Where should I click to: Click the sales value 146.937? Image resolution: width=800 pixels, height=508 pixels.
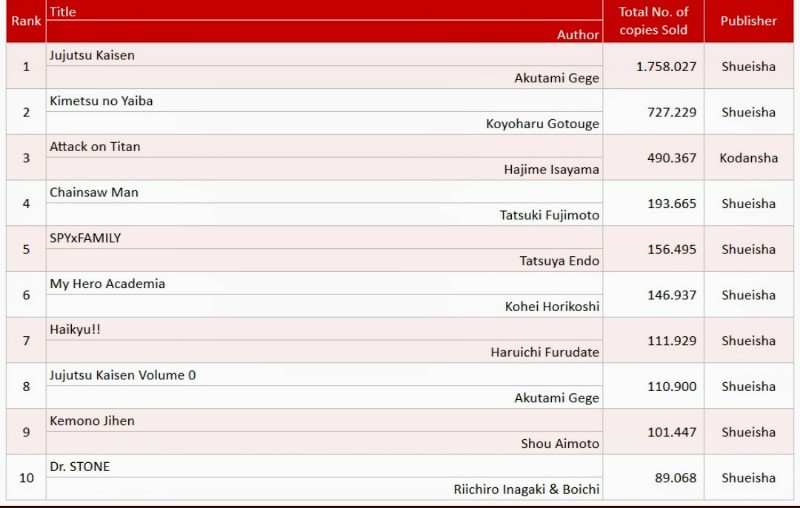tap(672, 295)
